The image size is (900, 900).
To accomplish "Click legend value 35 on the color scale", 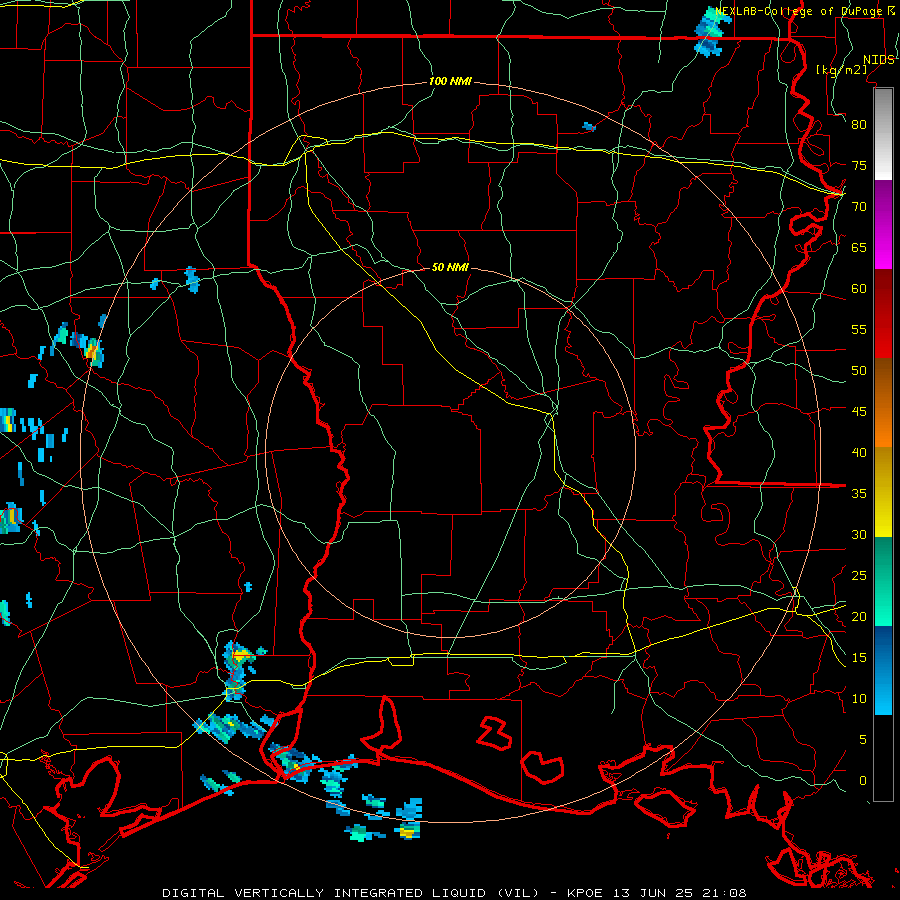I will point(859,494).
